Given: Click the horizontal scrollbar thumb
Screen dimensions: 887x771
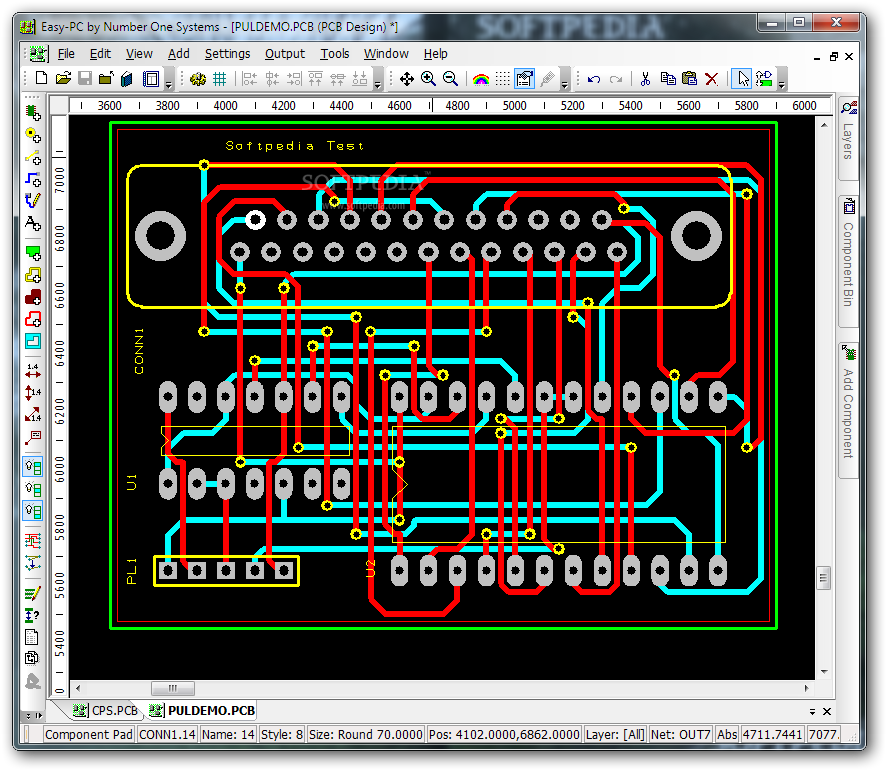Looking at the screenshot, I should (173, 688).
